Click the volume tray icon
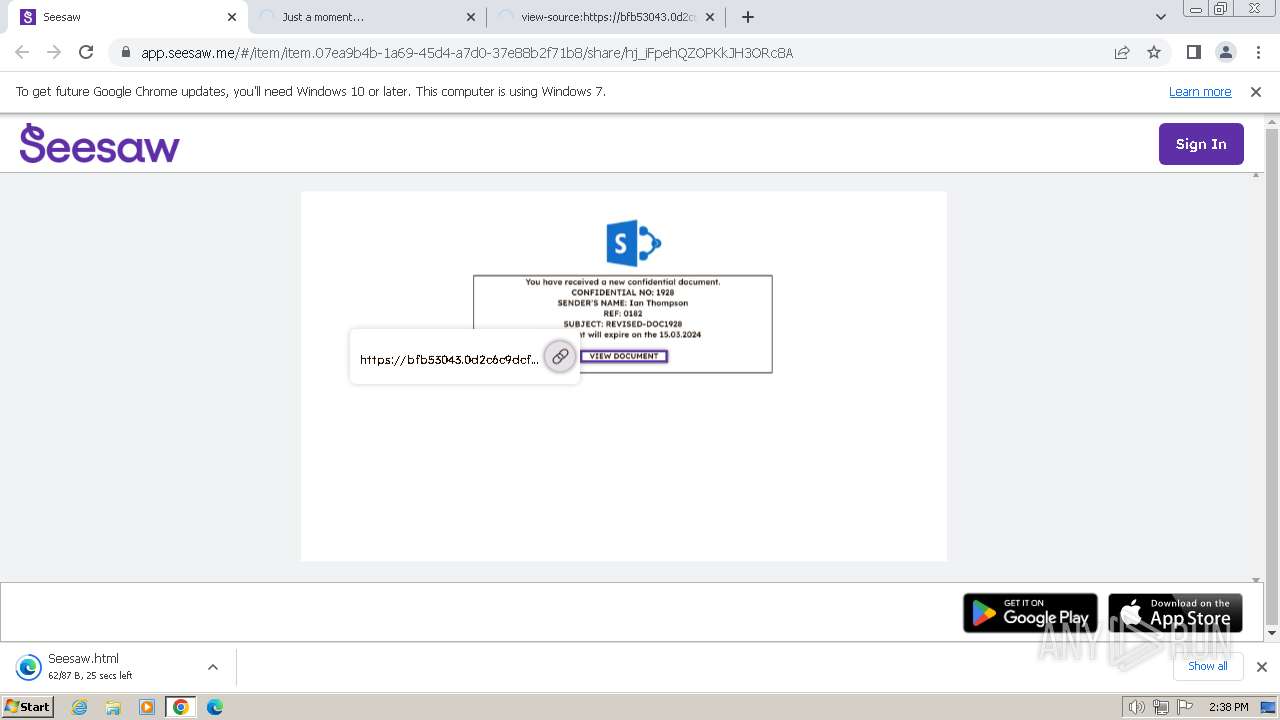Viewport: 1280px width, 720px height. [1137, 707]
